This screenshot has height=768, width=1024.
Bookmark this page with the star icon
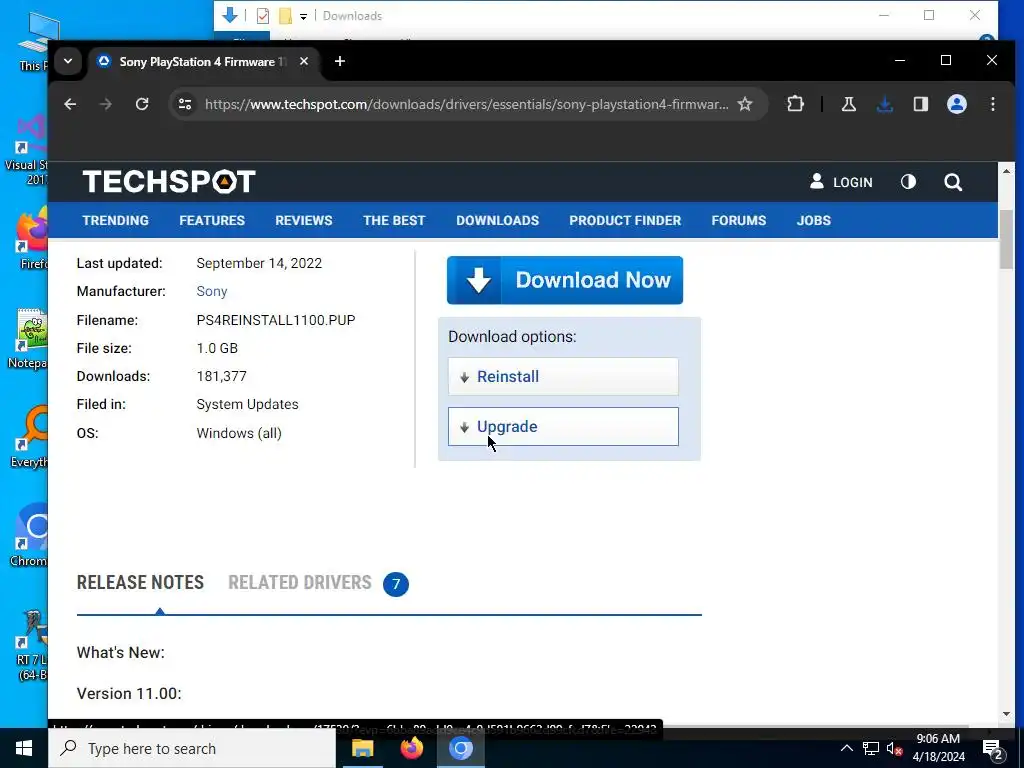[x=744, y=104]
